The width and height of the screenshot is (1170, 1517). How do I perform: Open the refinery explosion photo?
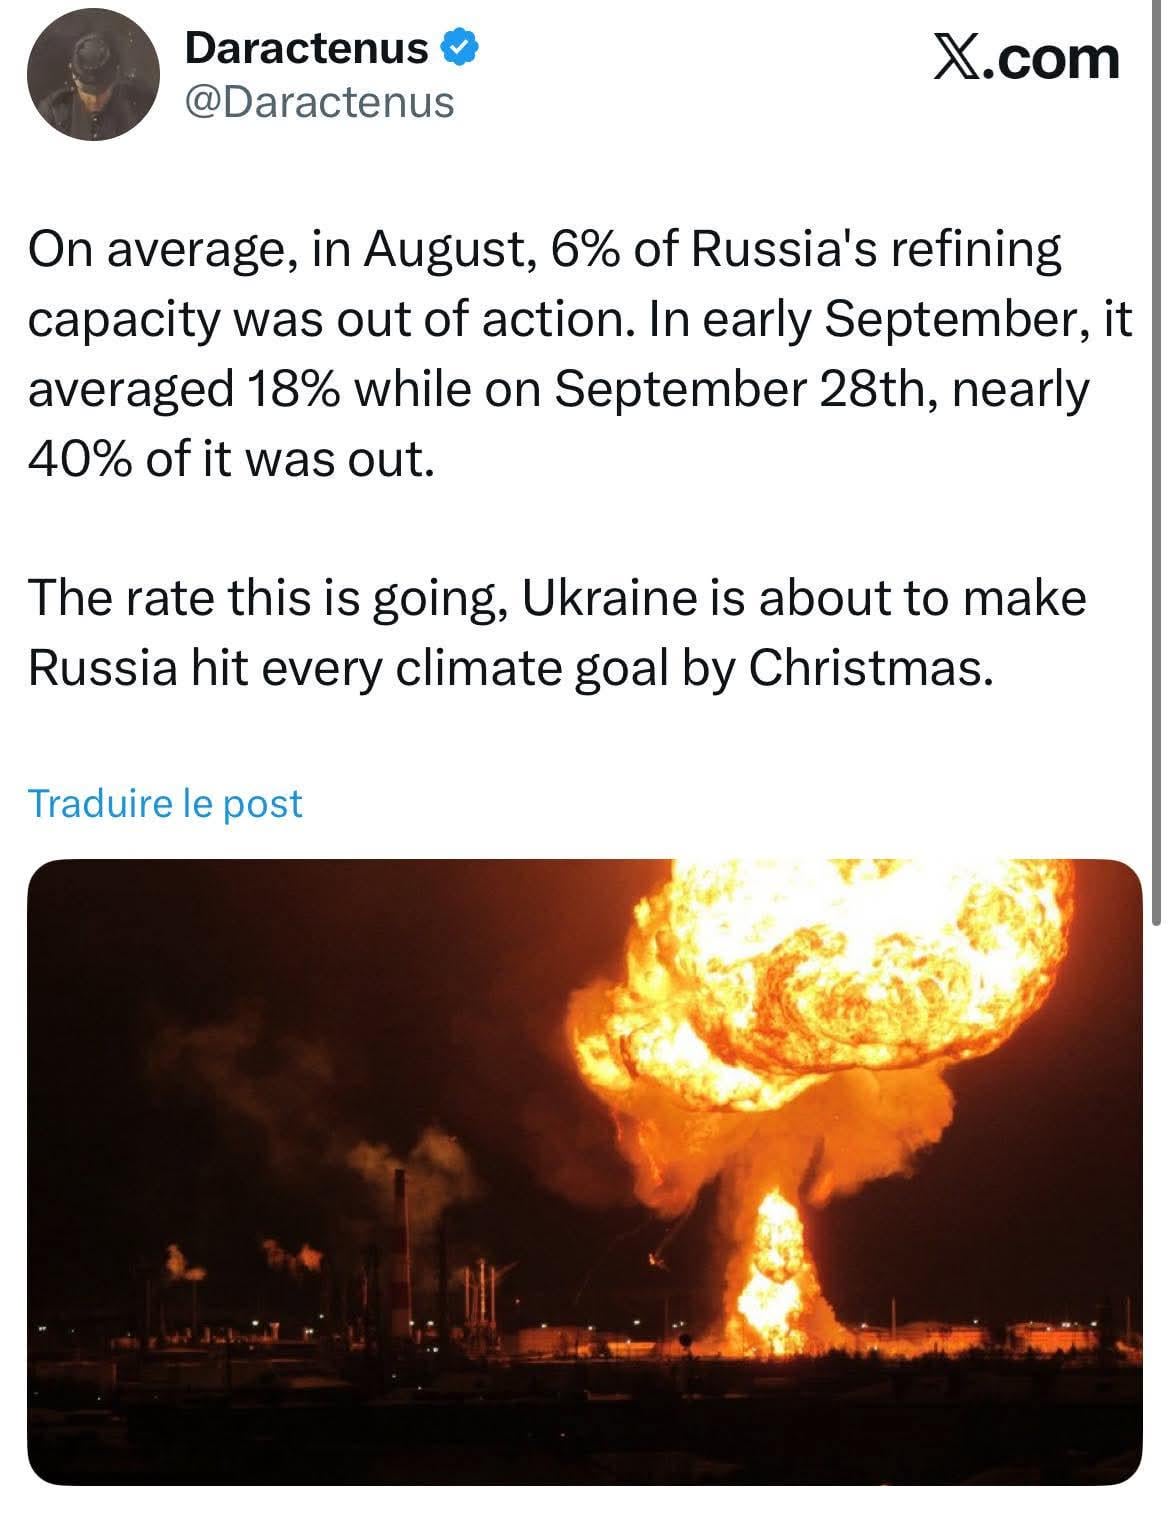click(585, 1172)
